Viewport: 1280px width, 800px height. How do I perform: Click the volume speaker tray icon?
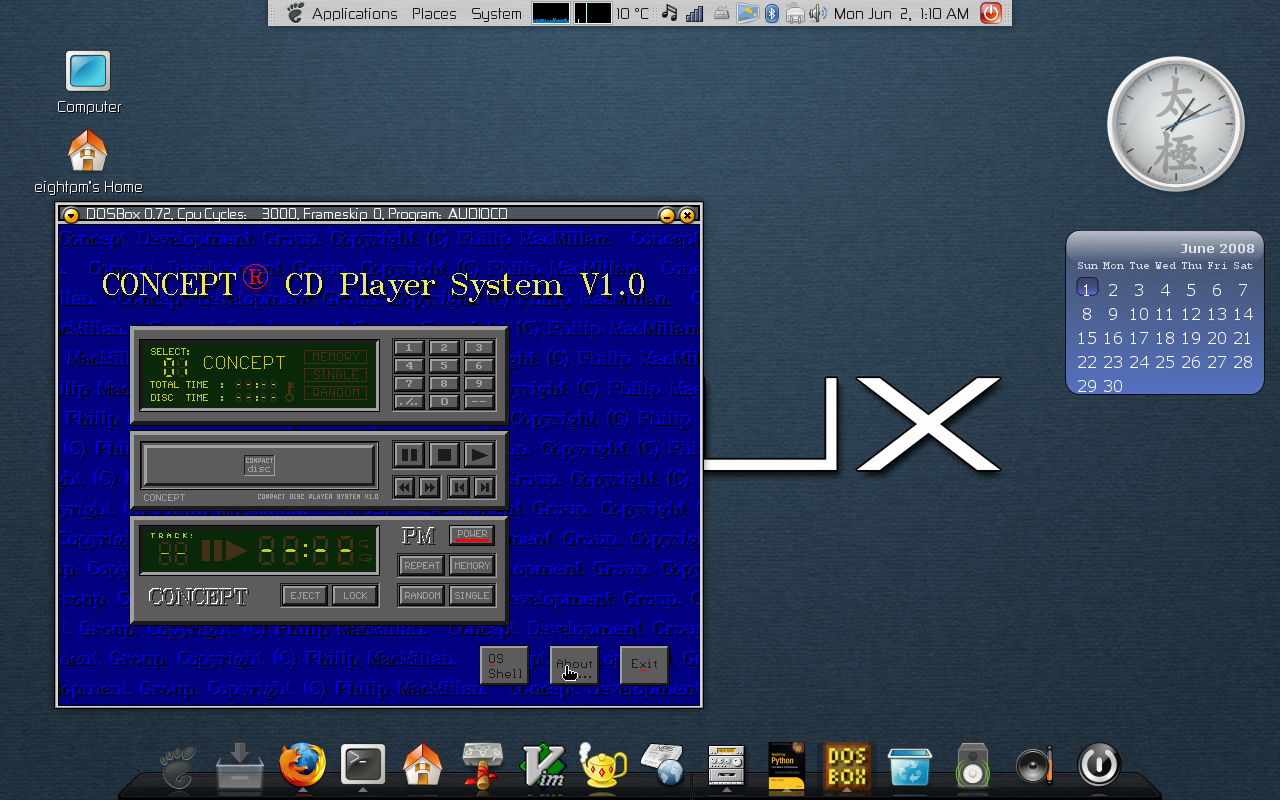[818, 13]
